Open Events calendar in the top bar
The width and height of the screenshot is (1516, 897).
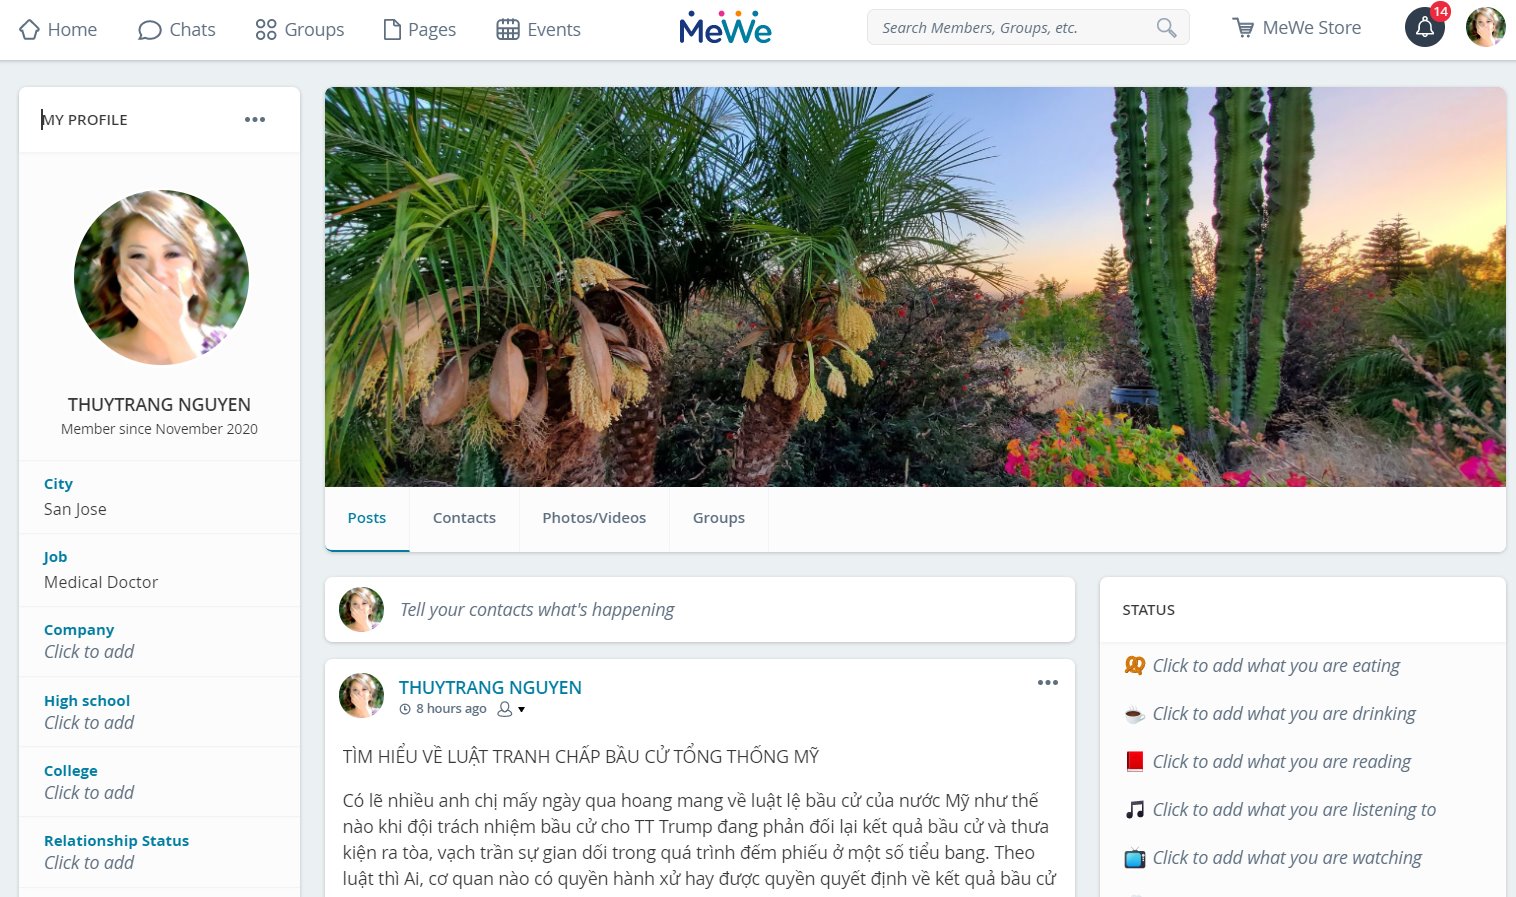click(539, 30)
